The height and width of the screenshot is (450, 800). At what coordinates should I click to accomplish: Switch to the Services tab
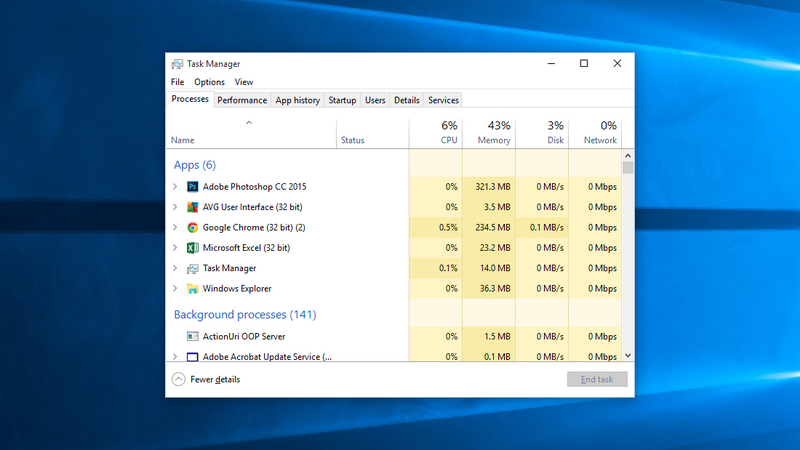tap(443, 100)
